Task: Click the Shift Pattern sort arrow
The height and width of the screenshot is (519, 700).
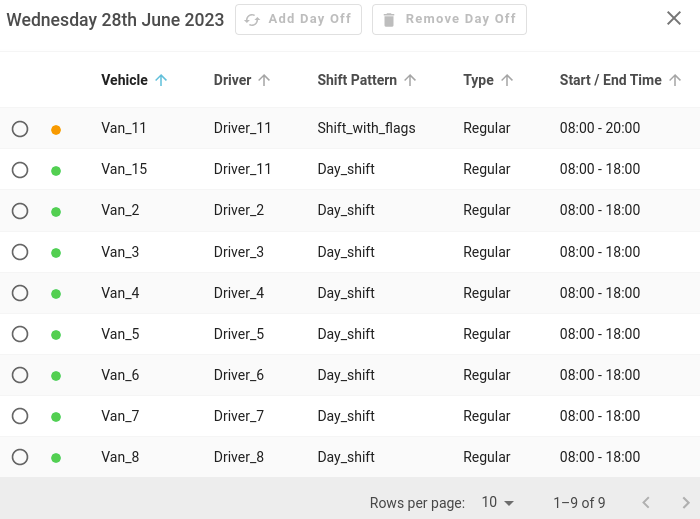Action: click(410, 80)
